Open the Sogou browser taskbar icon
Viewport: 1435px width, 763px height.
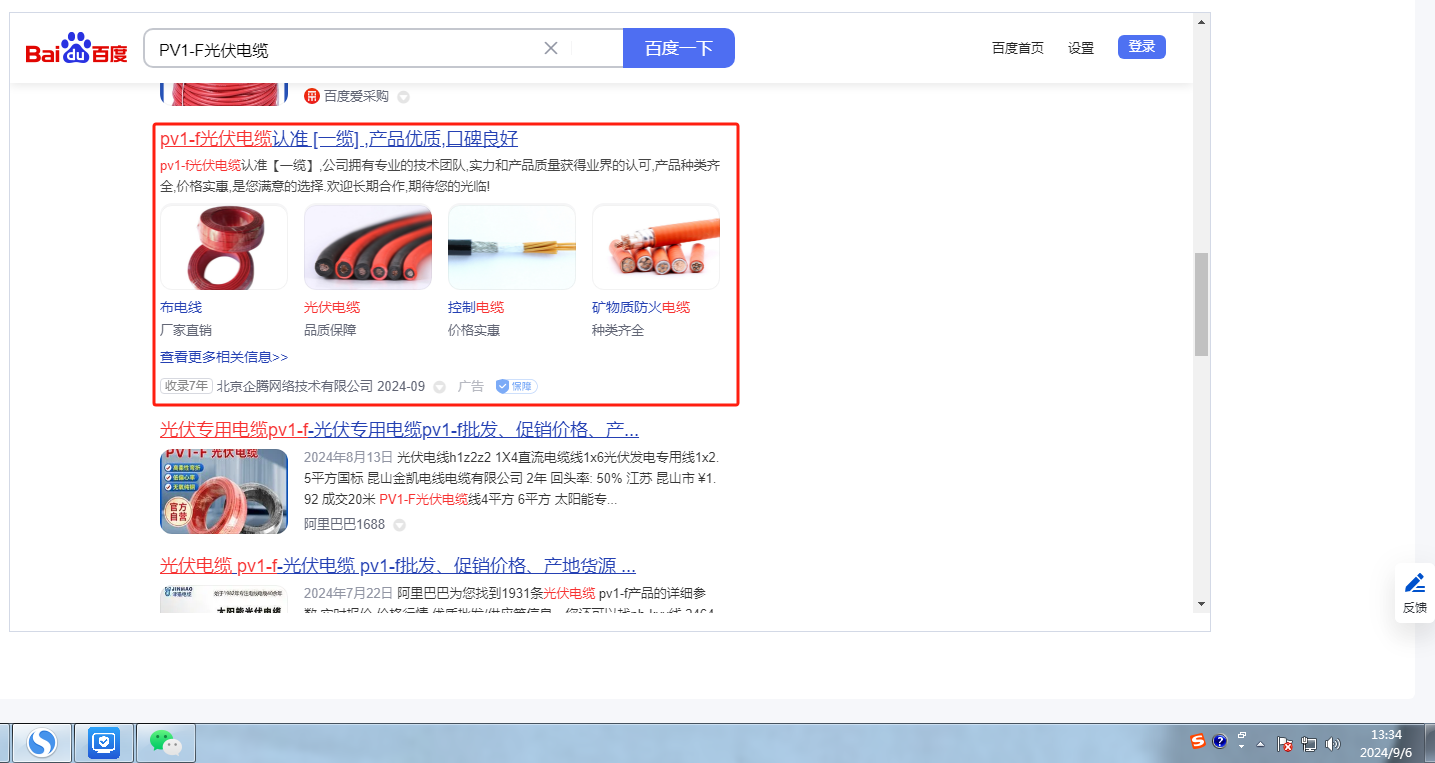coord(41,742)
